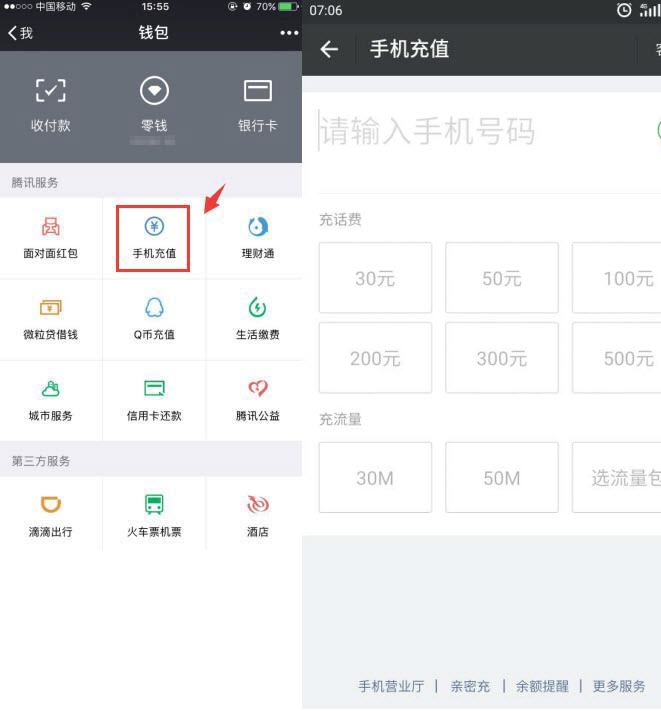This screenshot has height=711, width=661.
Task: Open the 手机营业厅 link
Action: tap(391, 686)
